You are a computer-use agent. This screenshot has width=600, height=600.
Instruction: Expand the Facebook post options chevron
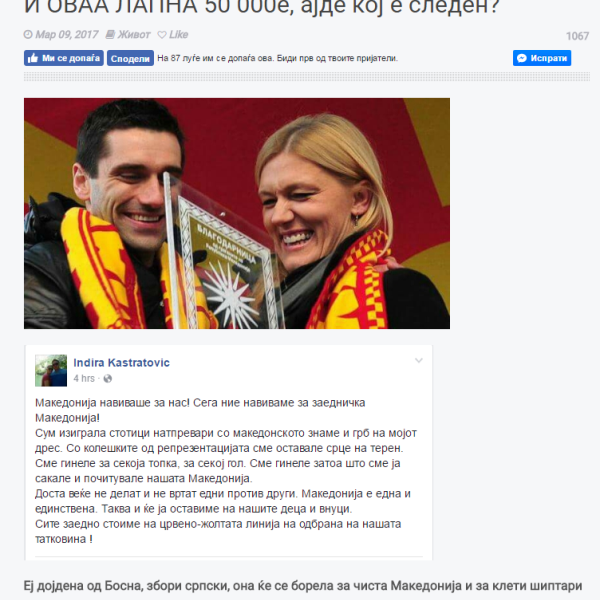pyautogui.click(x=419, y=360)
